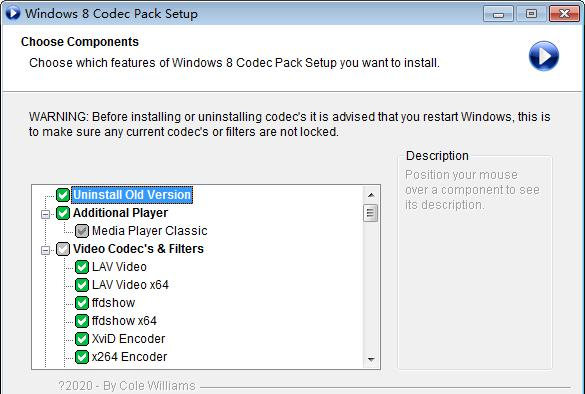Toggle the Video Codec's & Filters checkbox
This screenshot has height=394, width=585.
[63, 249]
